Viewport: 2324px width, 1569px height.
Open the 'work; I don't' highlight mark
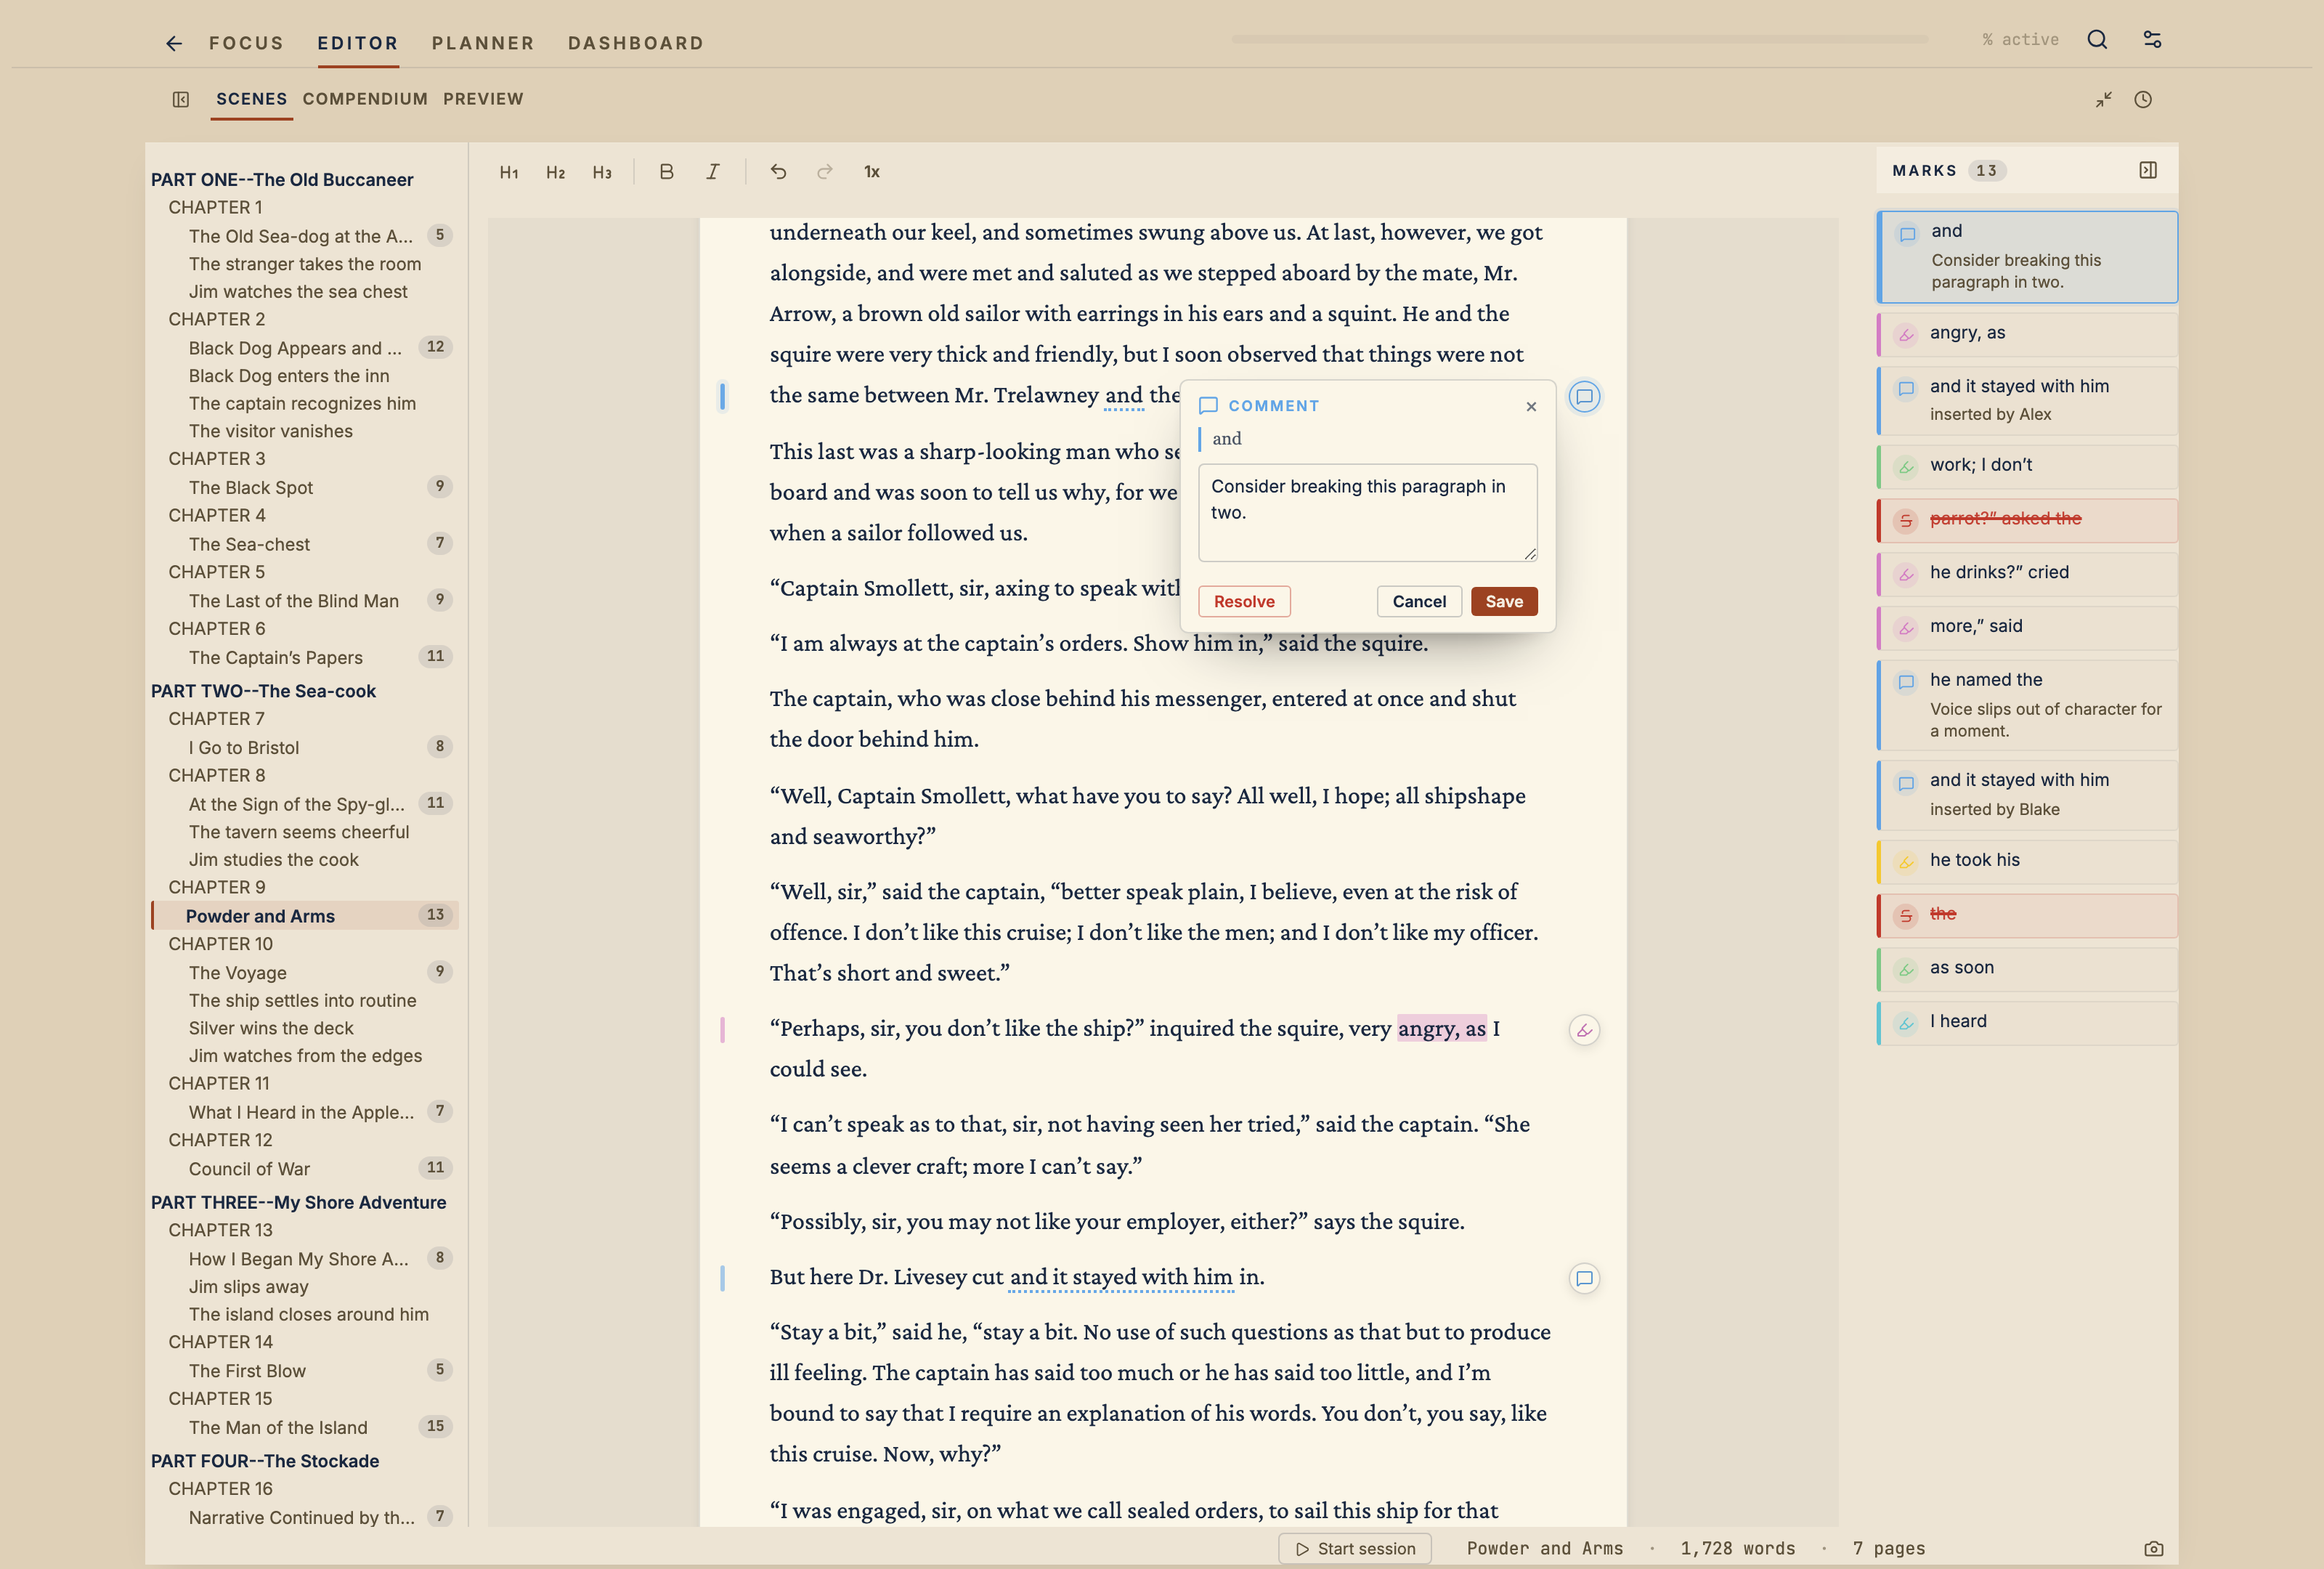pyautogui.click(x=2027, y=466)
